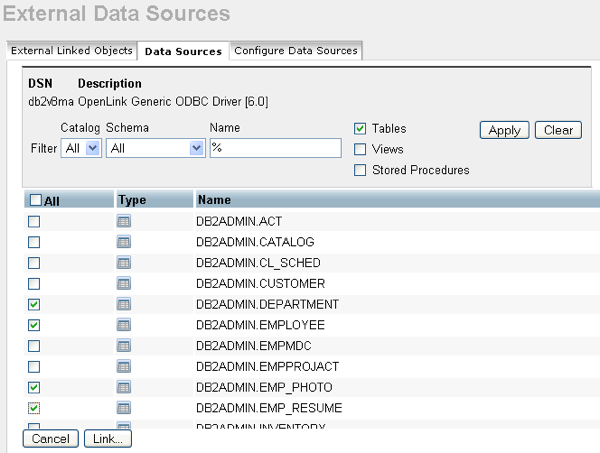This screenshot has height=453, width=600.
Task: Click table icon beside DB2ADMIN.DEPARTMENT
Action: [x=124, y=304]
